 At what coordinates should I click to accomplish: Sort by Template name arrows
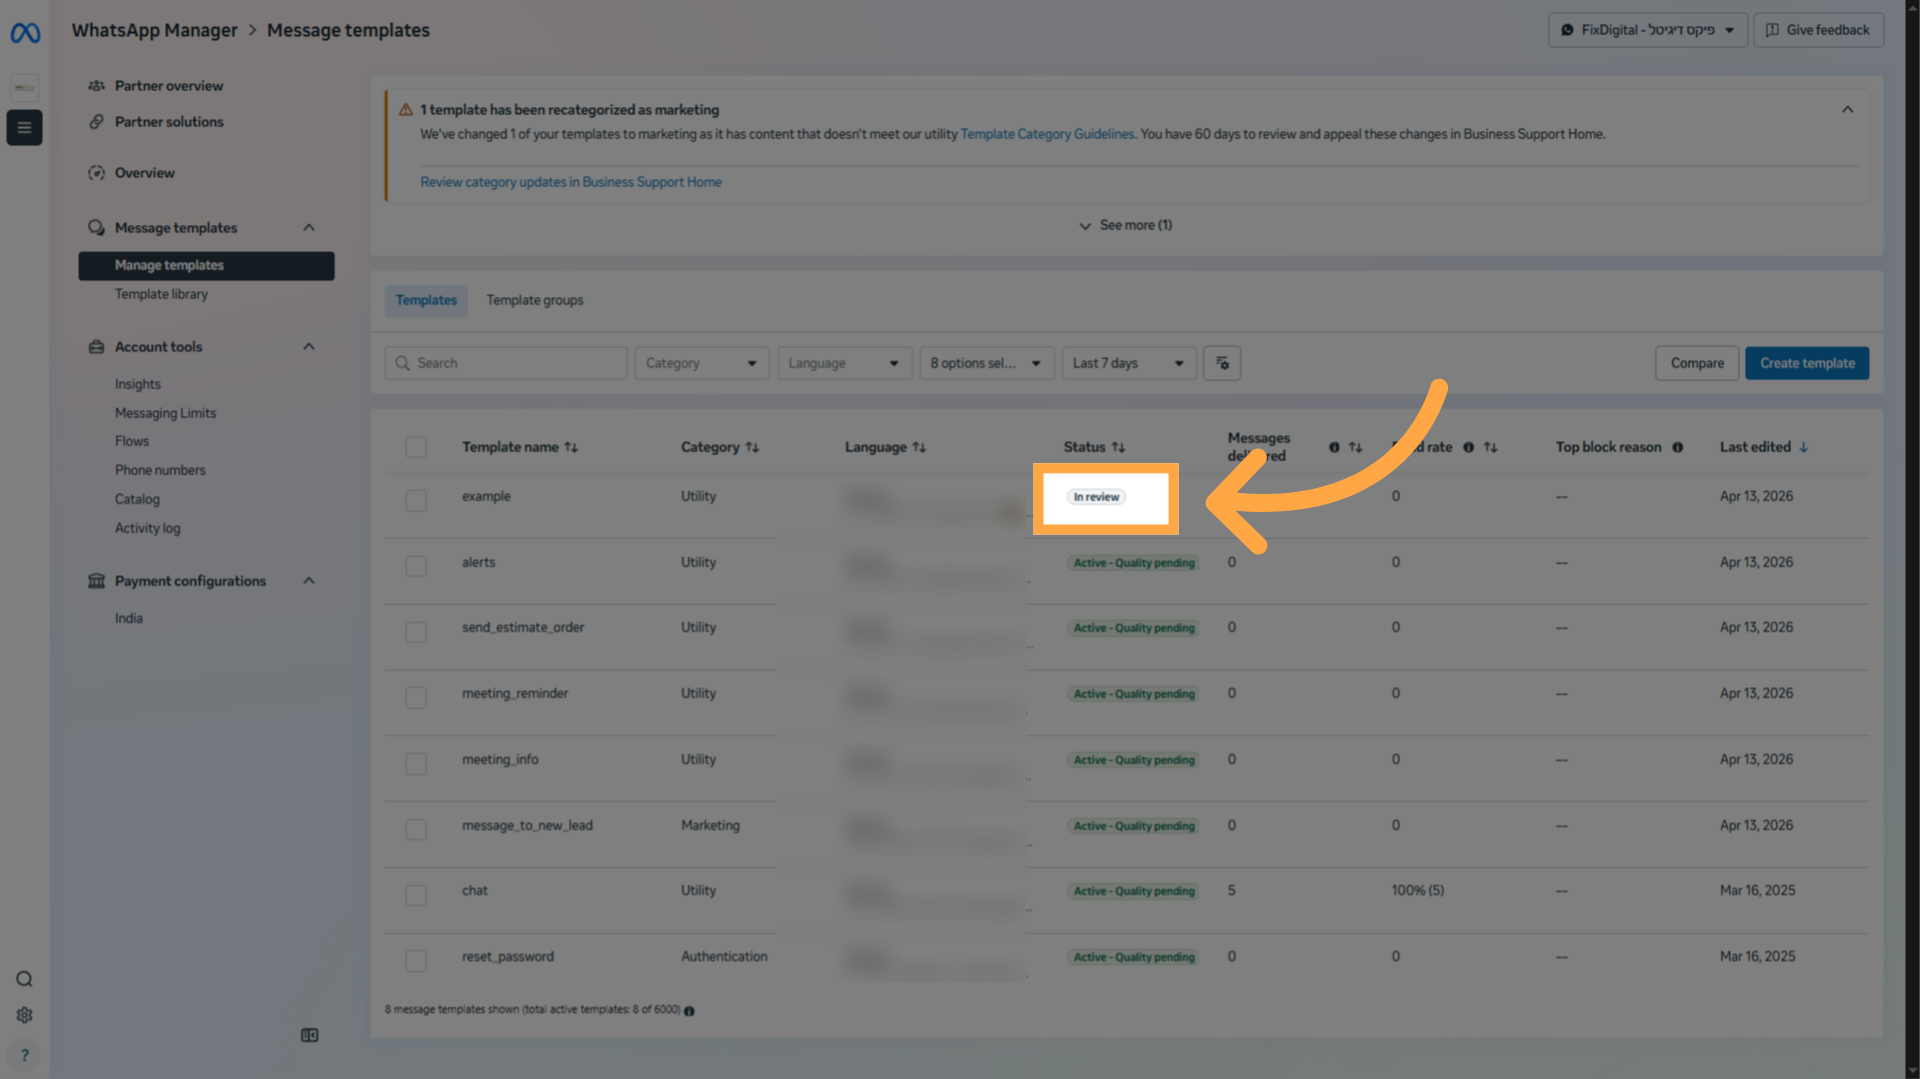[x=571, y=447]
